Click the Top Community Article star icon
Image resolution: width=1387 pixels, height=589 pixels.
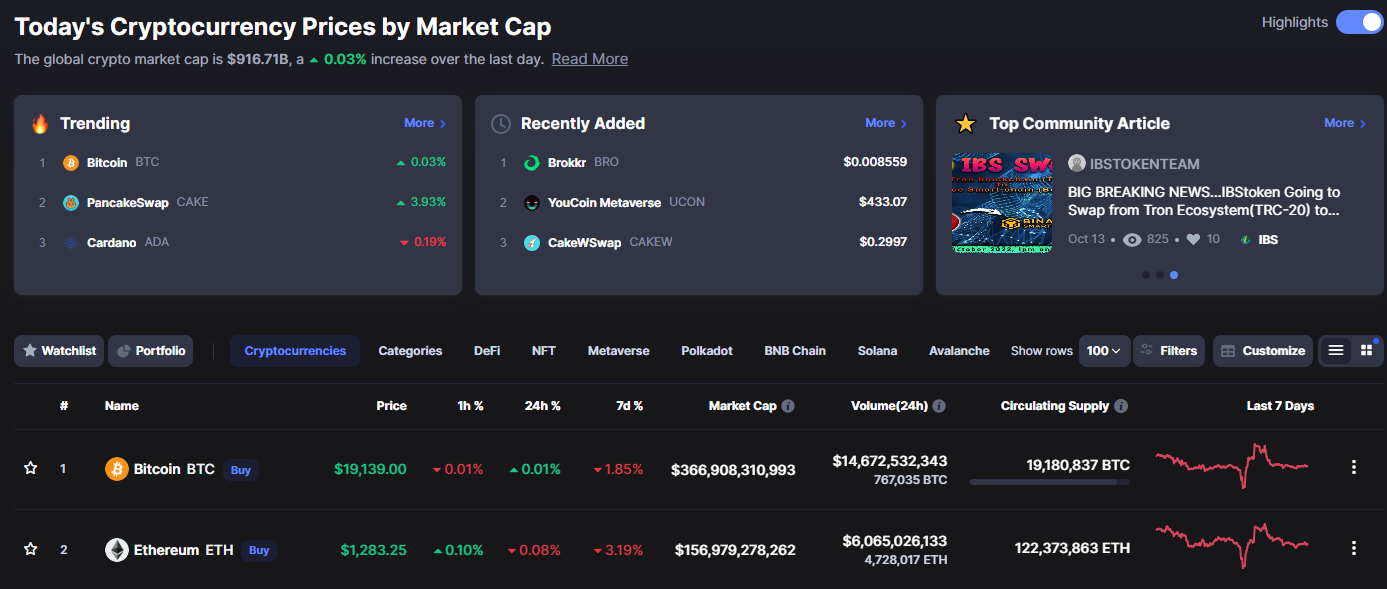[965, 124]
